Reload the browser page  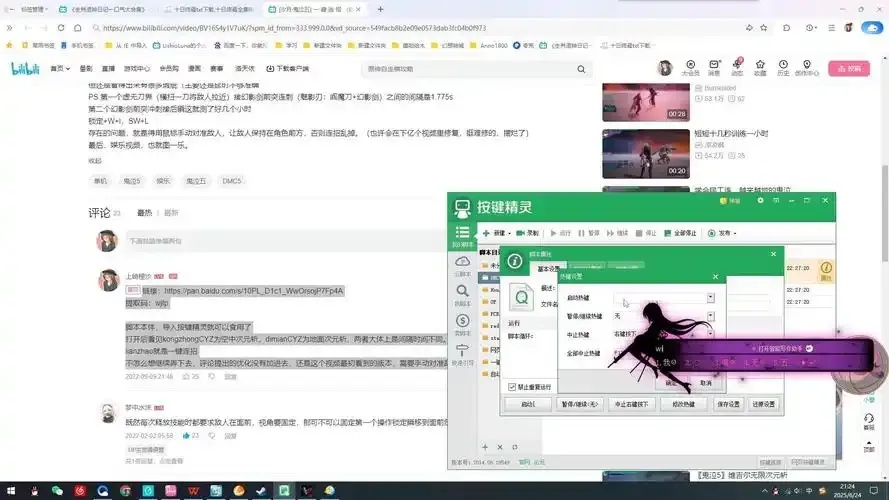tap(61, 28)
